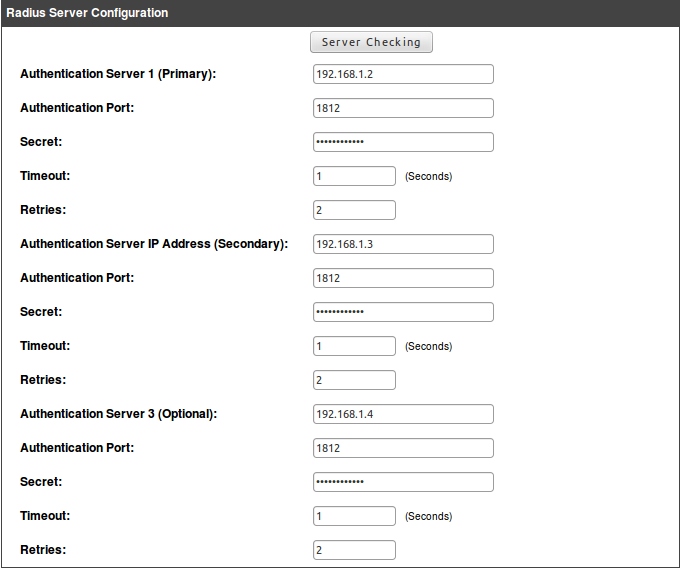Click the Server 3 Secret password field
The width and height of the screenshot is (681, 571).
tap(403, 482)
